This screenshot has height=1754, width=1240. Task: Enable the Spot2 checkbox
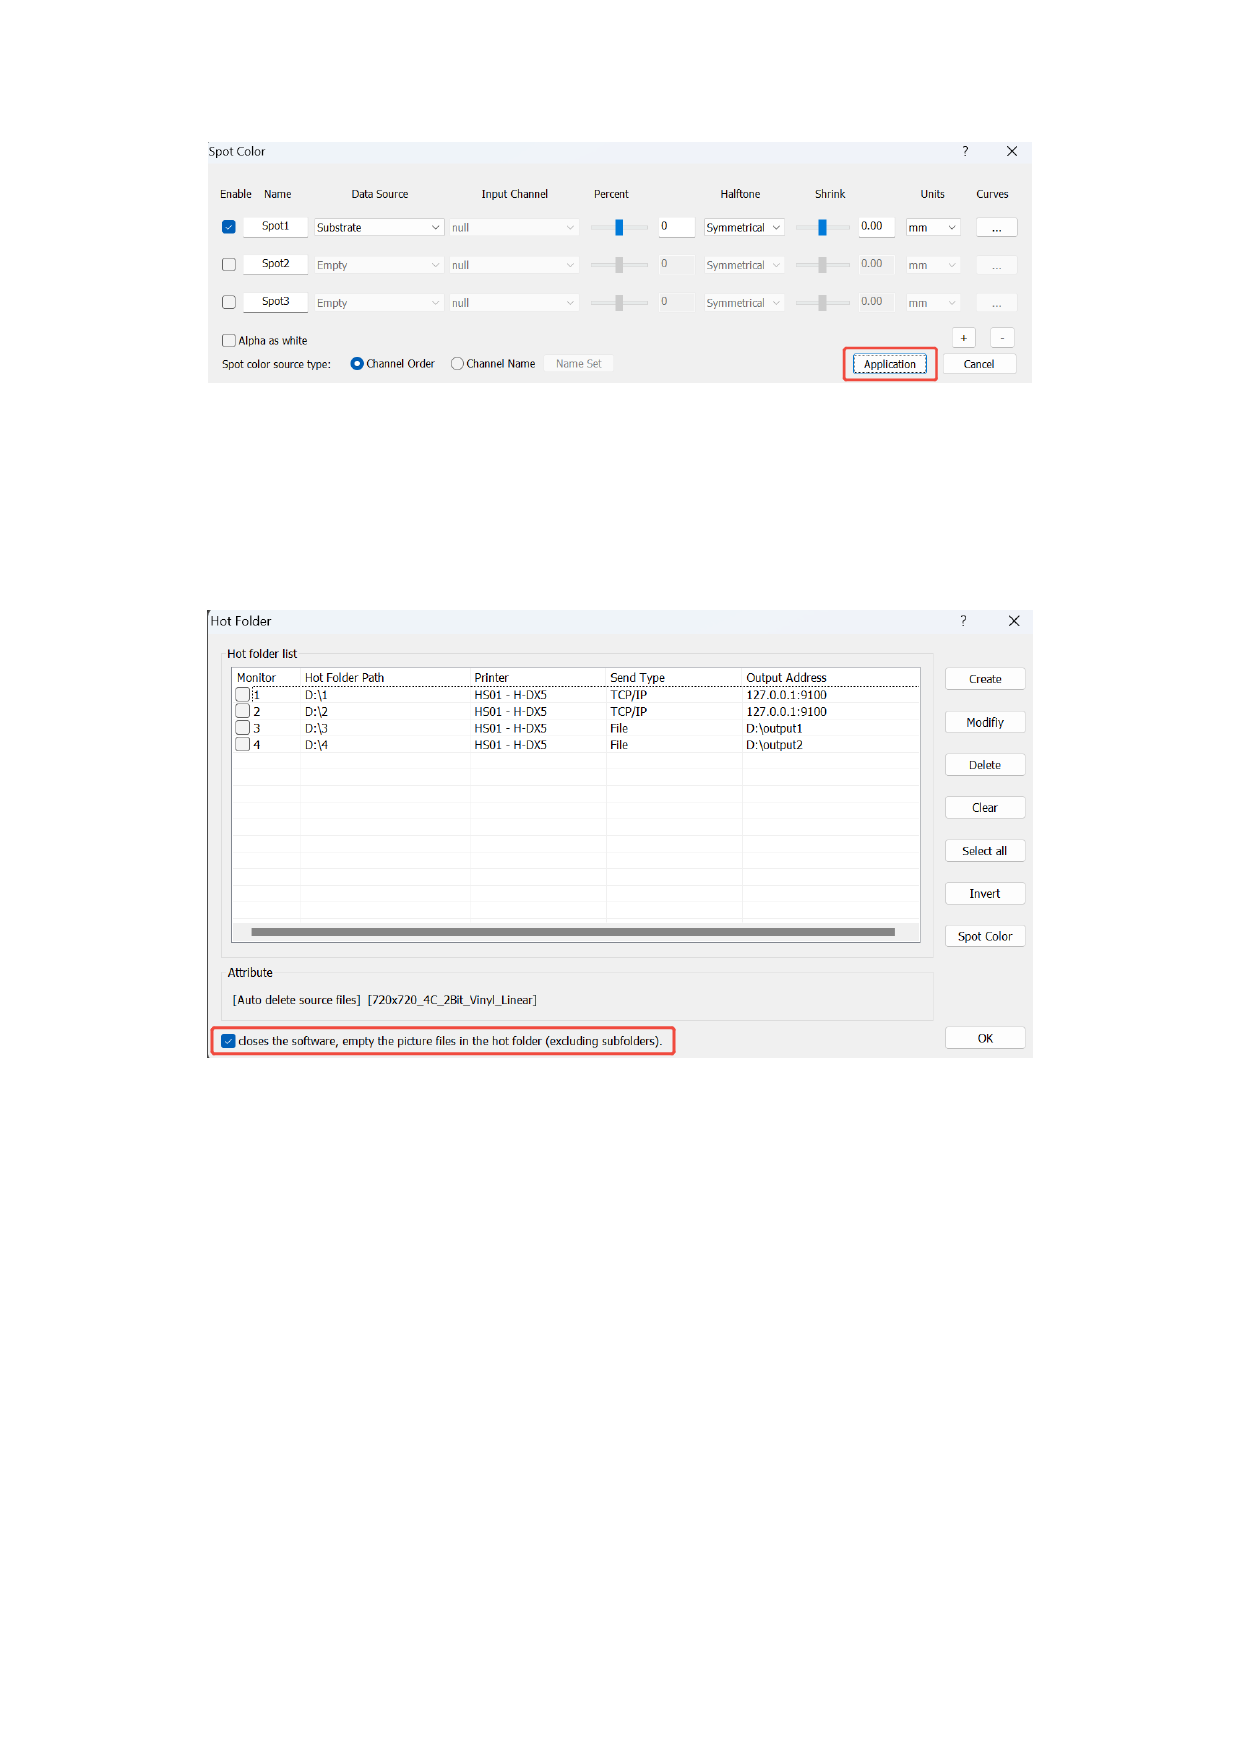click(x=229, y=265)
